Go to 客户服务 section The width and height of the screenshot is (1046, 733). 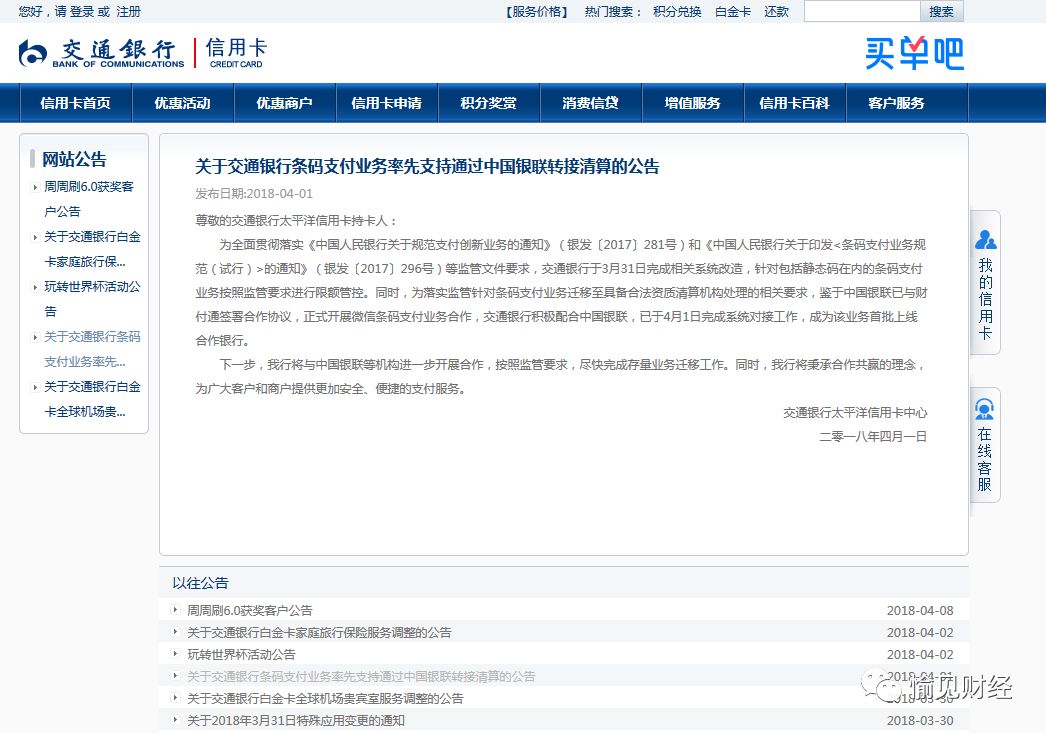[897, 103]
